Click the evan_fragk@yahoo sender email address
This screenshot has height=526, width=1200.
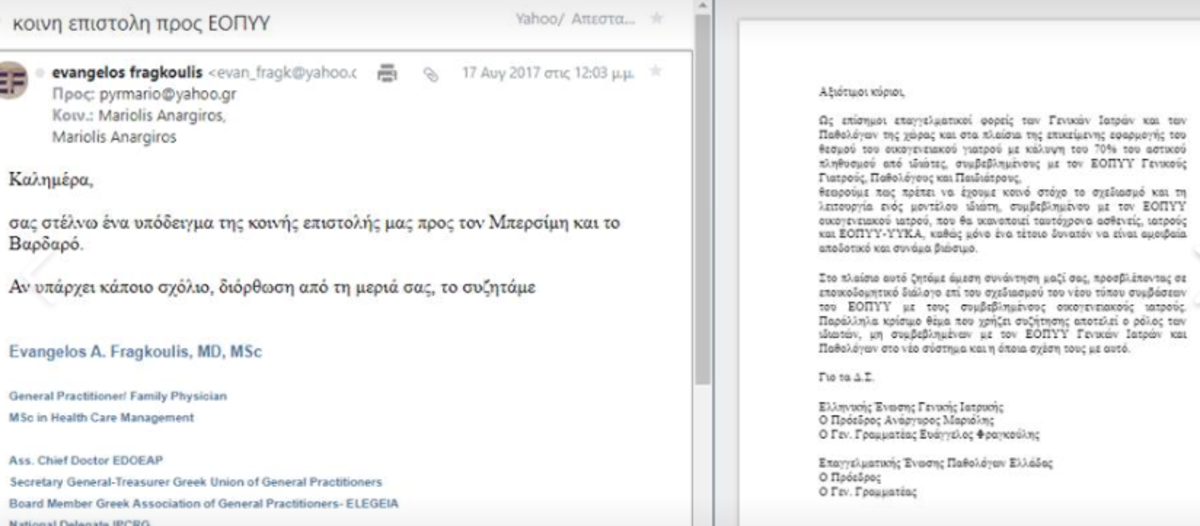(284, 73)
